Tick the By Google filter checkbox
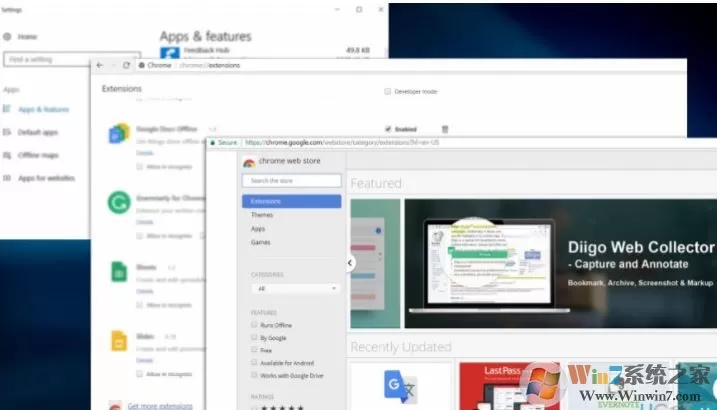The image size is (717, 410). 254,338
